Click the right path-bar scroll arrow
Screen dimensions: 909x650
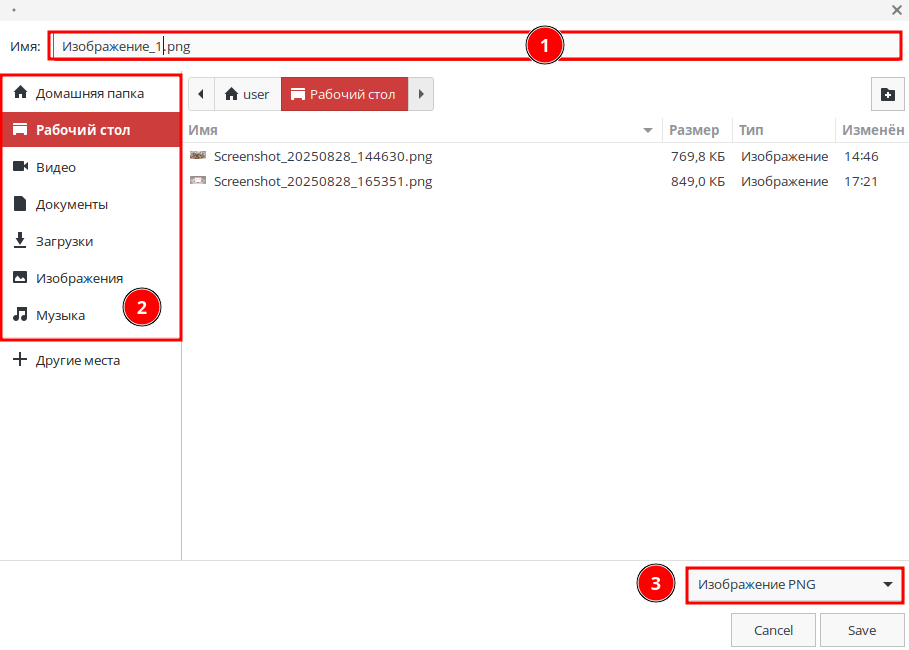[x=421, y=94]
